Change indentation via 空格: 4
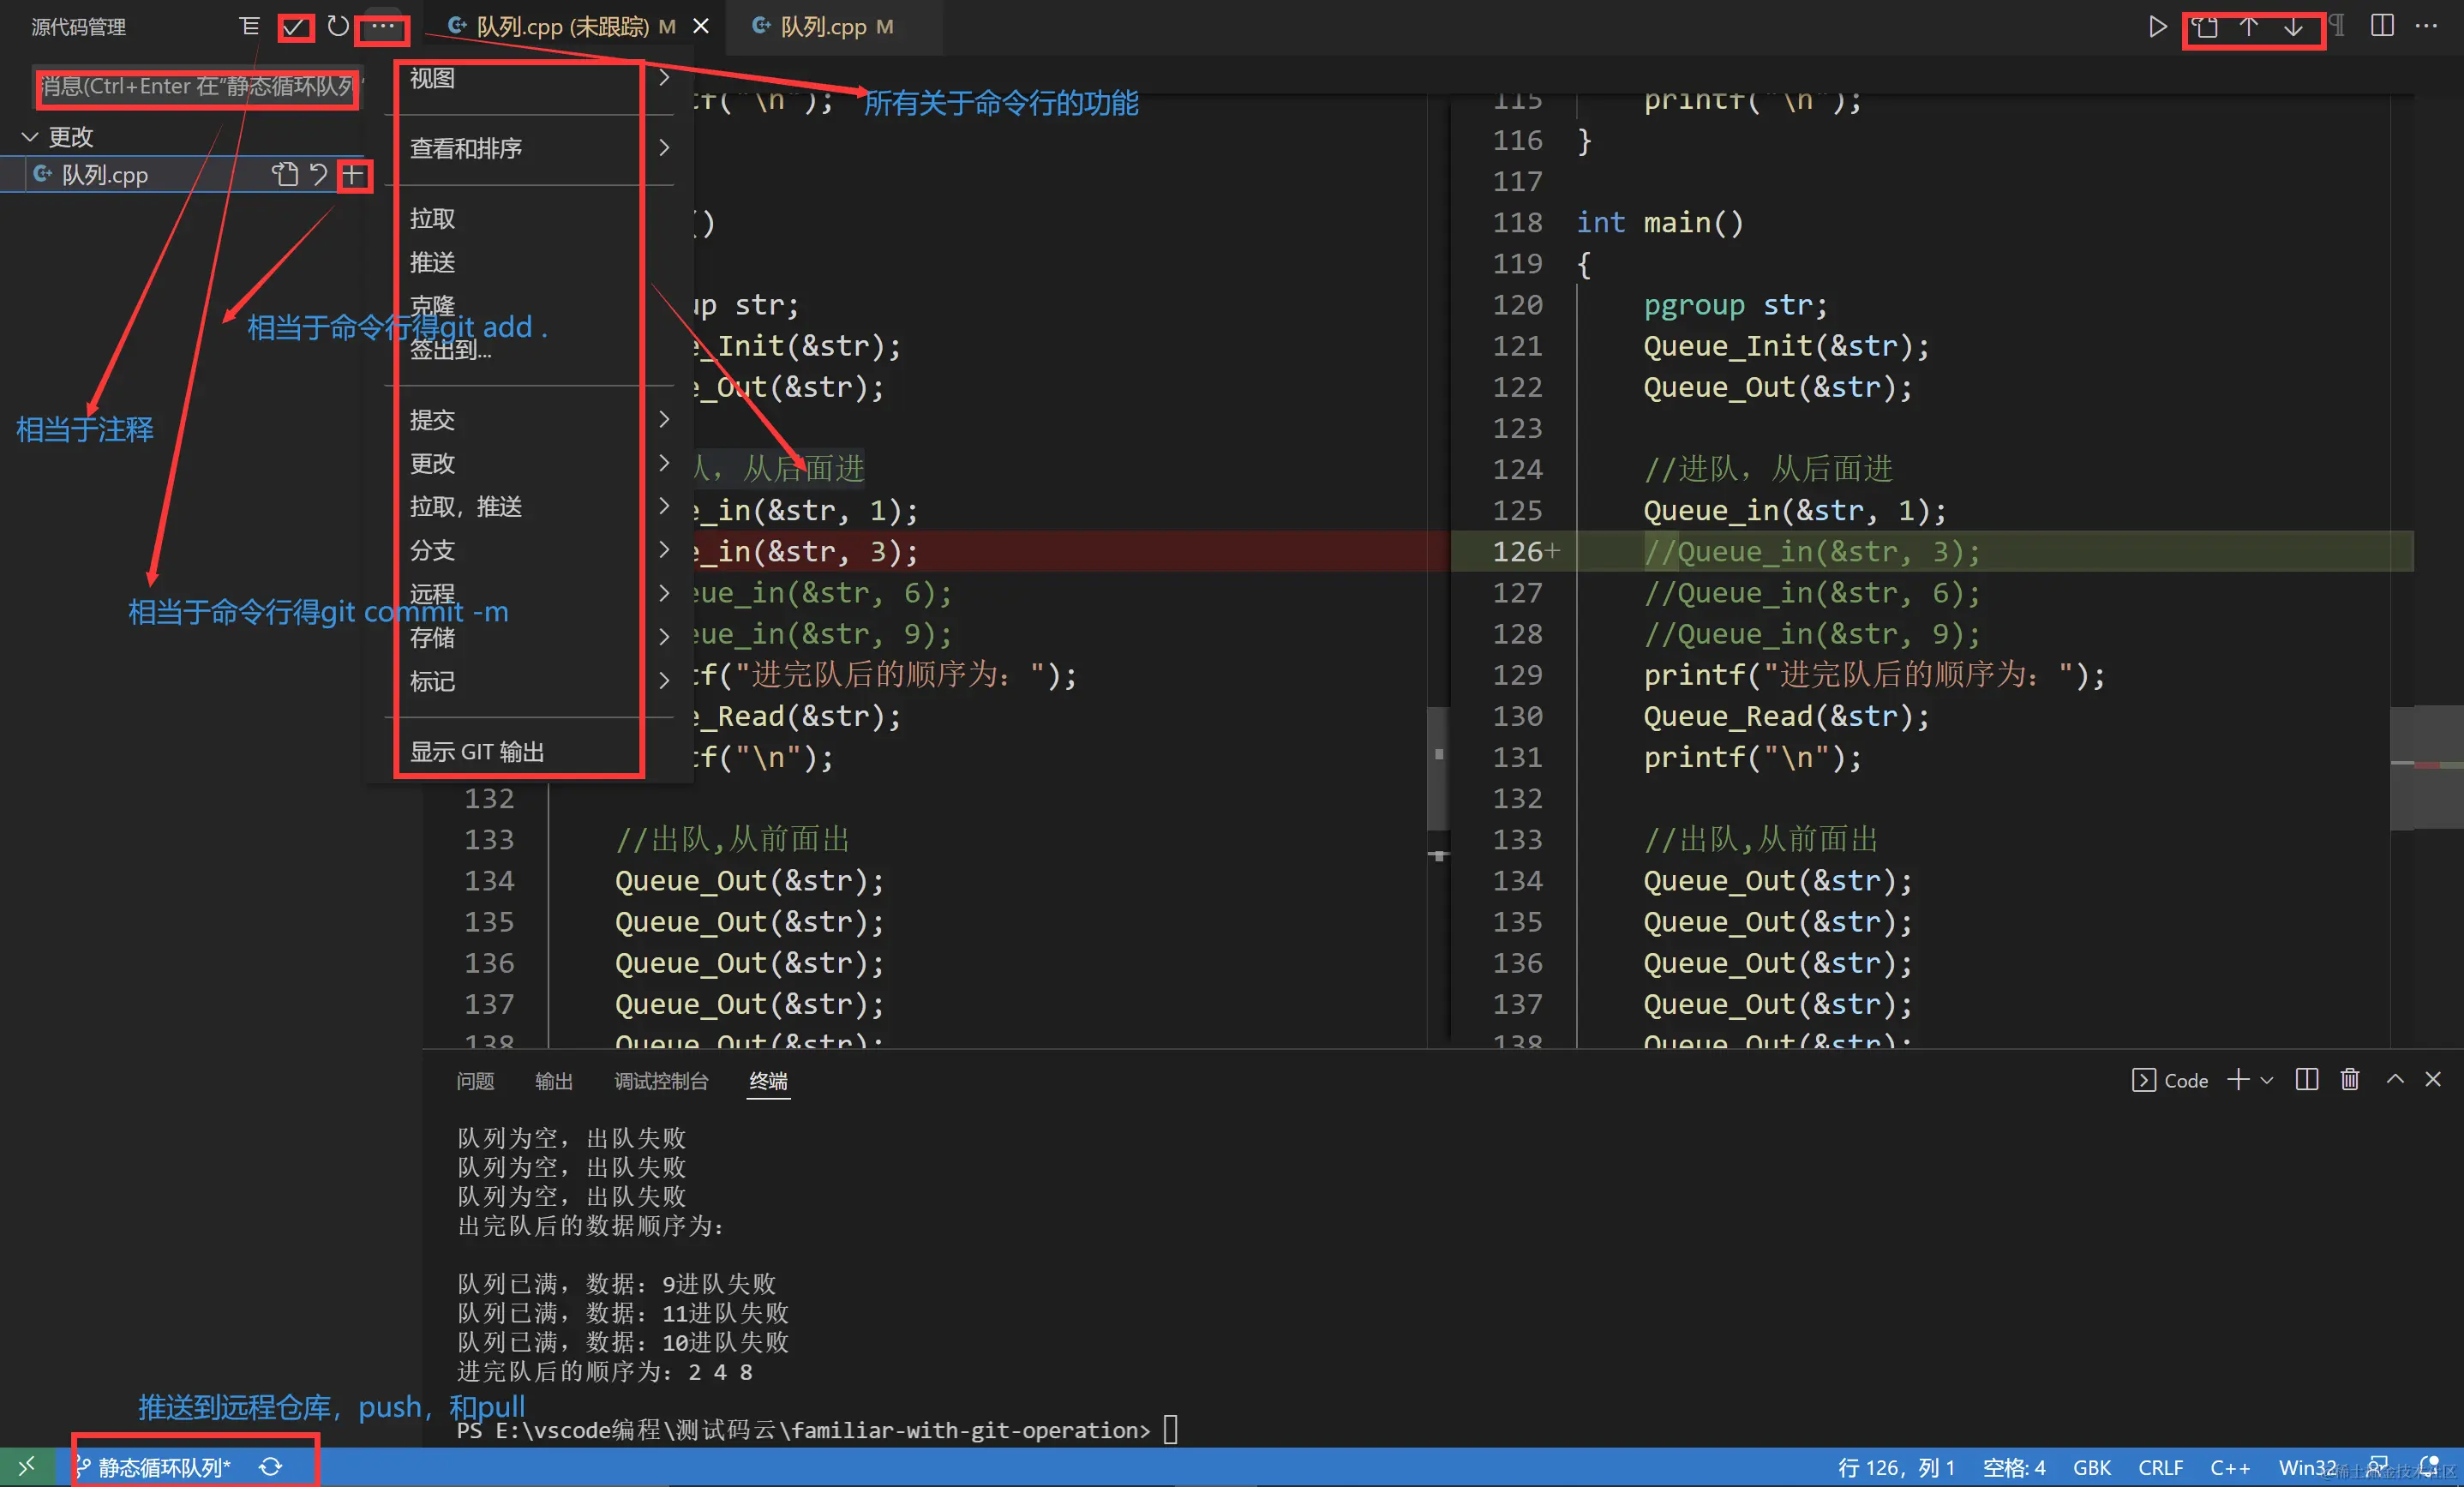 [x=2014, y=1467]
